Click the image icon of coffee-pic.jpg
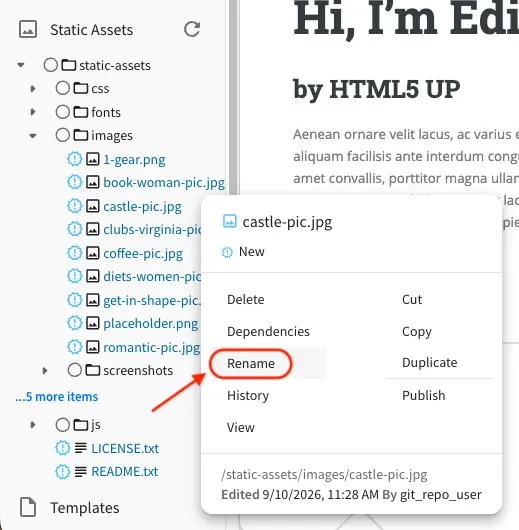The image size is (519, 530). (x=93, y=253)
